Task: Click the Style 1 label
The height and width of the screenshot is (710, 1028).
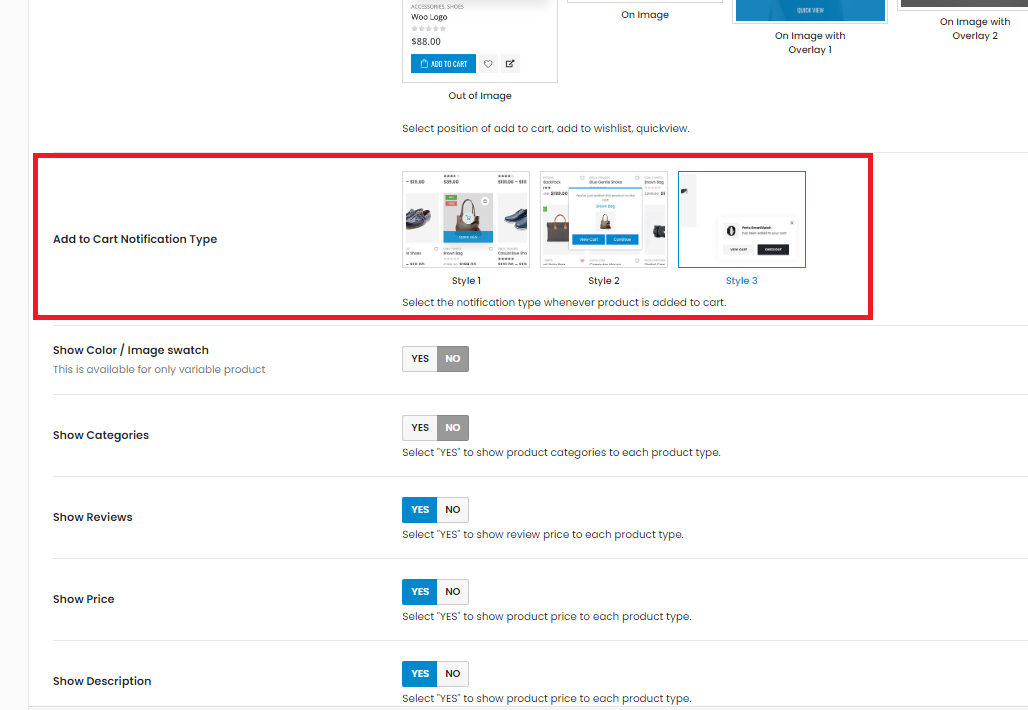Action: coord(466,281)
